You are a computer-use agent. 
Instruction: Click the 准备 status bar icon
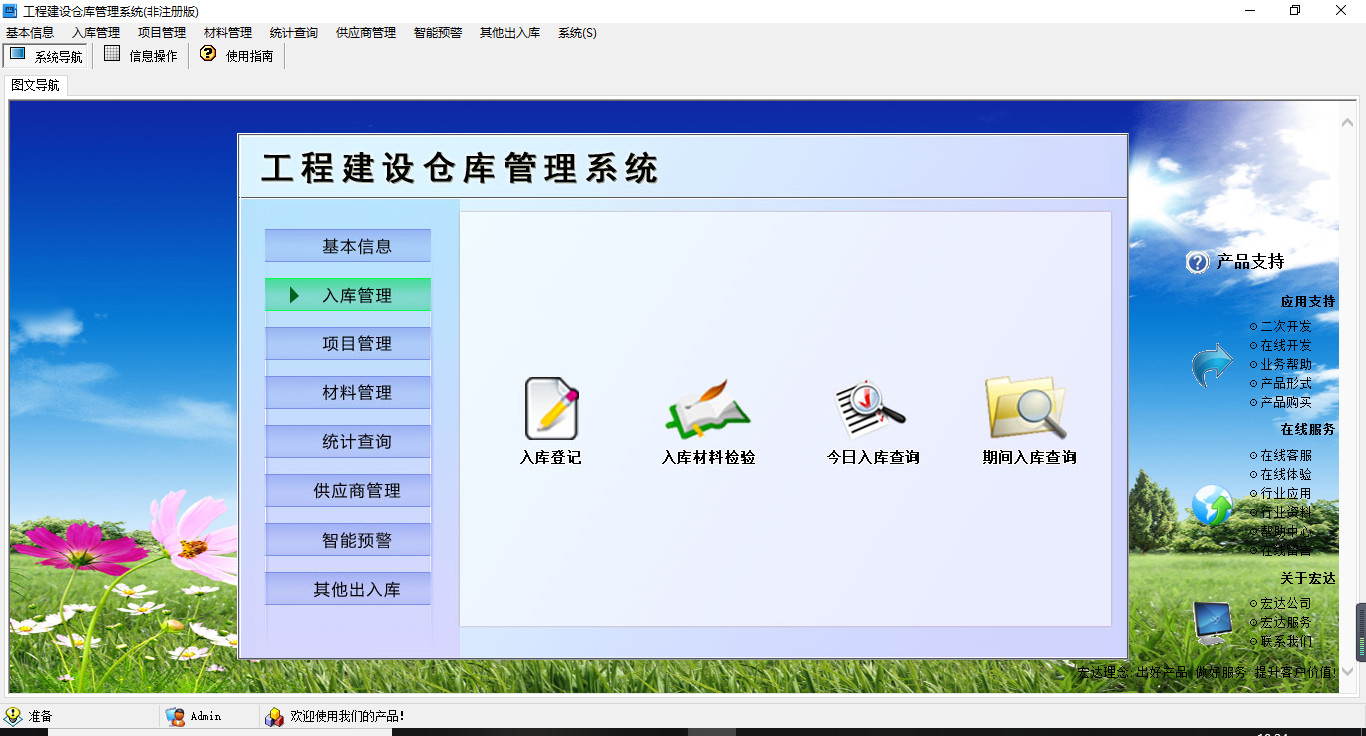(13, 716)
